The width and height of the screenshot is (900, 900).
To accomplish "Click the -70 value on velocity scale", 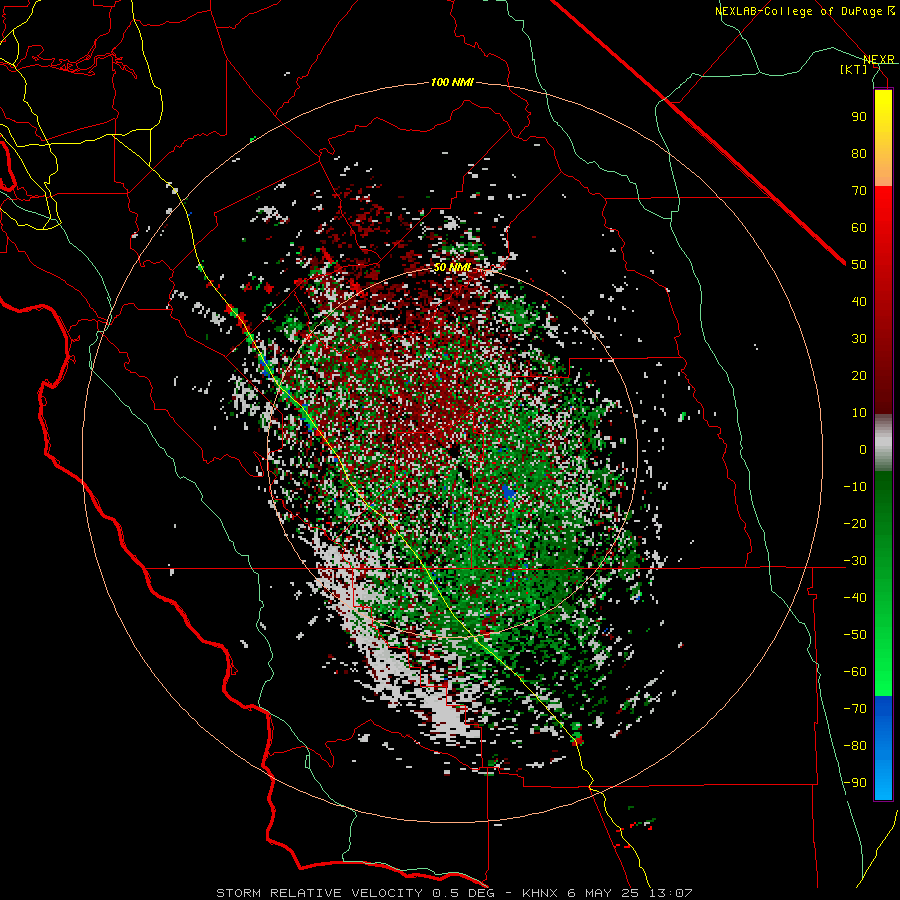I will [x=855, y=709].
